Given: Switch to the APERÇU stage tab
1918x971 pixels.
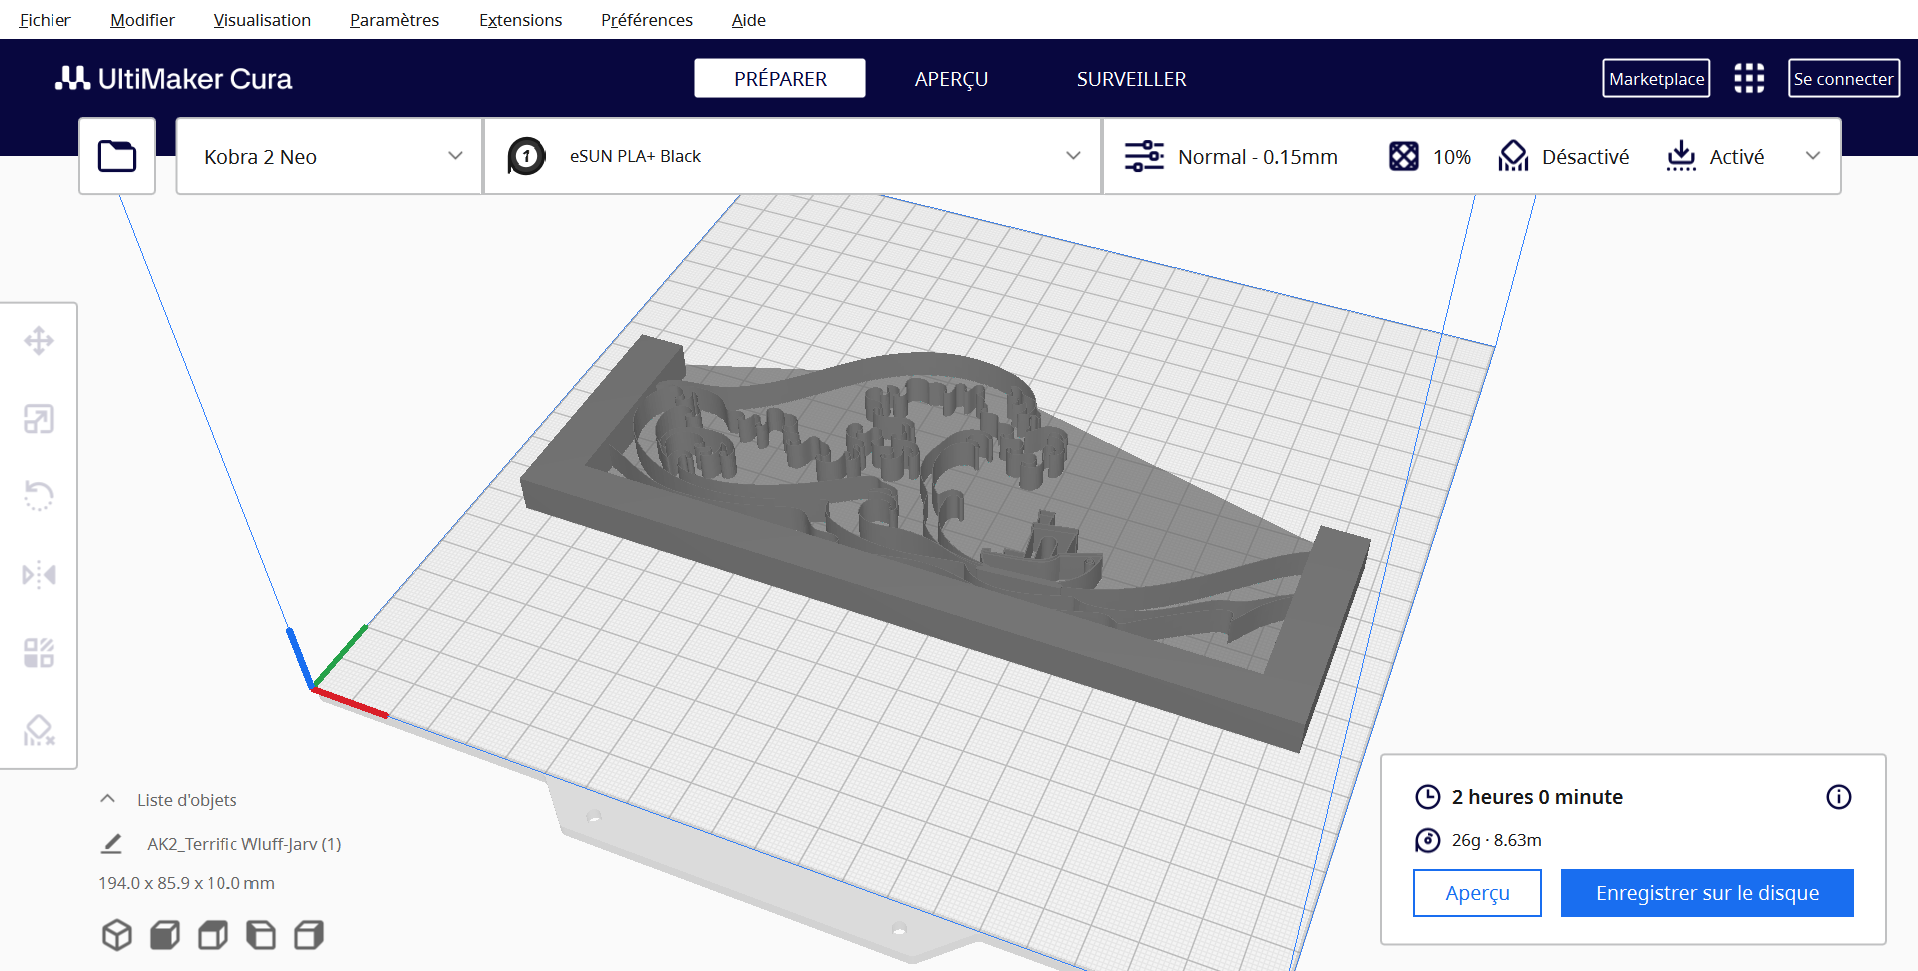Looking at the screenshot, I should pos(951,78).
